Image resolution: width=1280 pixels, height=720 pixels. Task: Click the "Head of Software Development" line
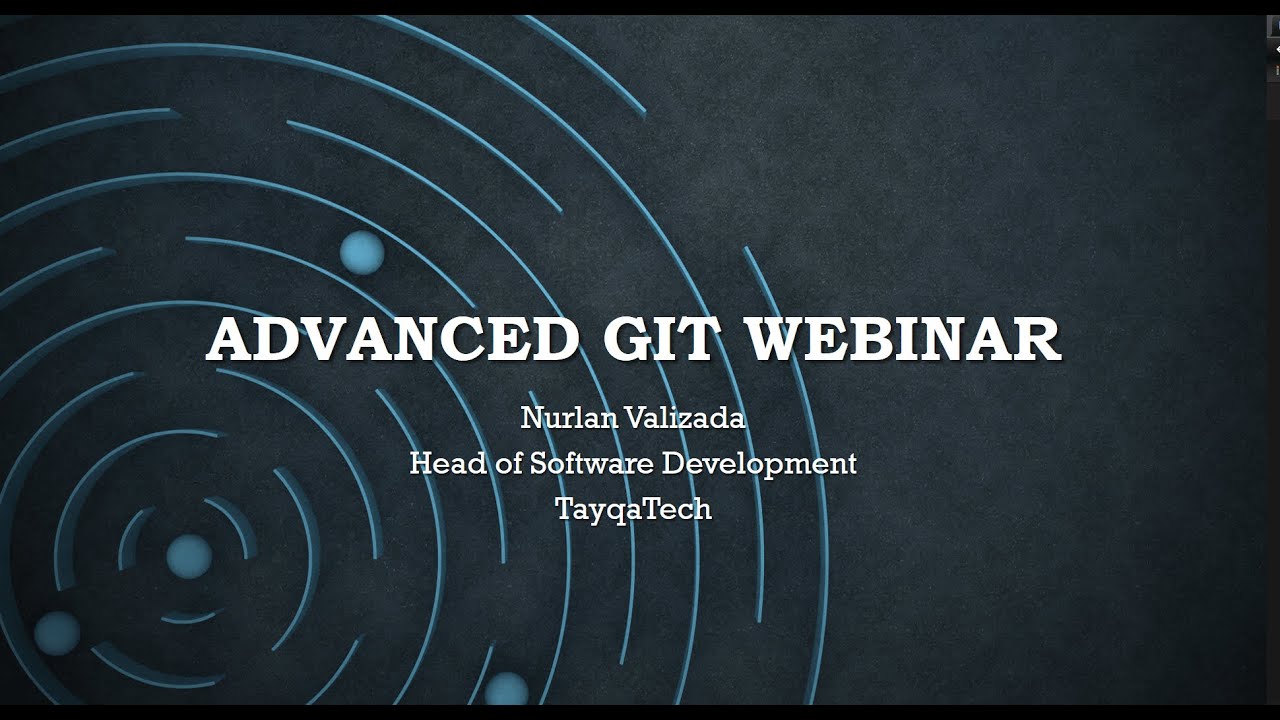pyautogui.click(x=633, y=463)
